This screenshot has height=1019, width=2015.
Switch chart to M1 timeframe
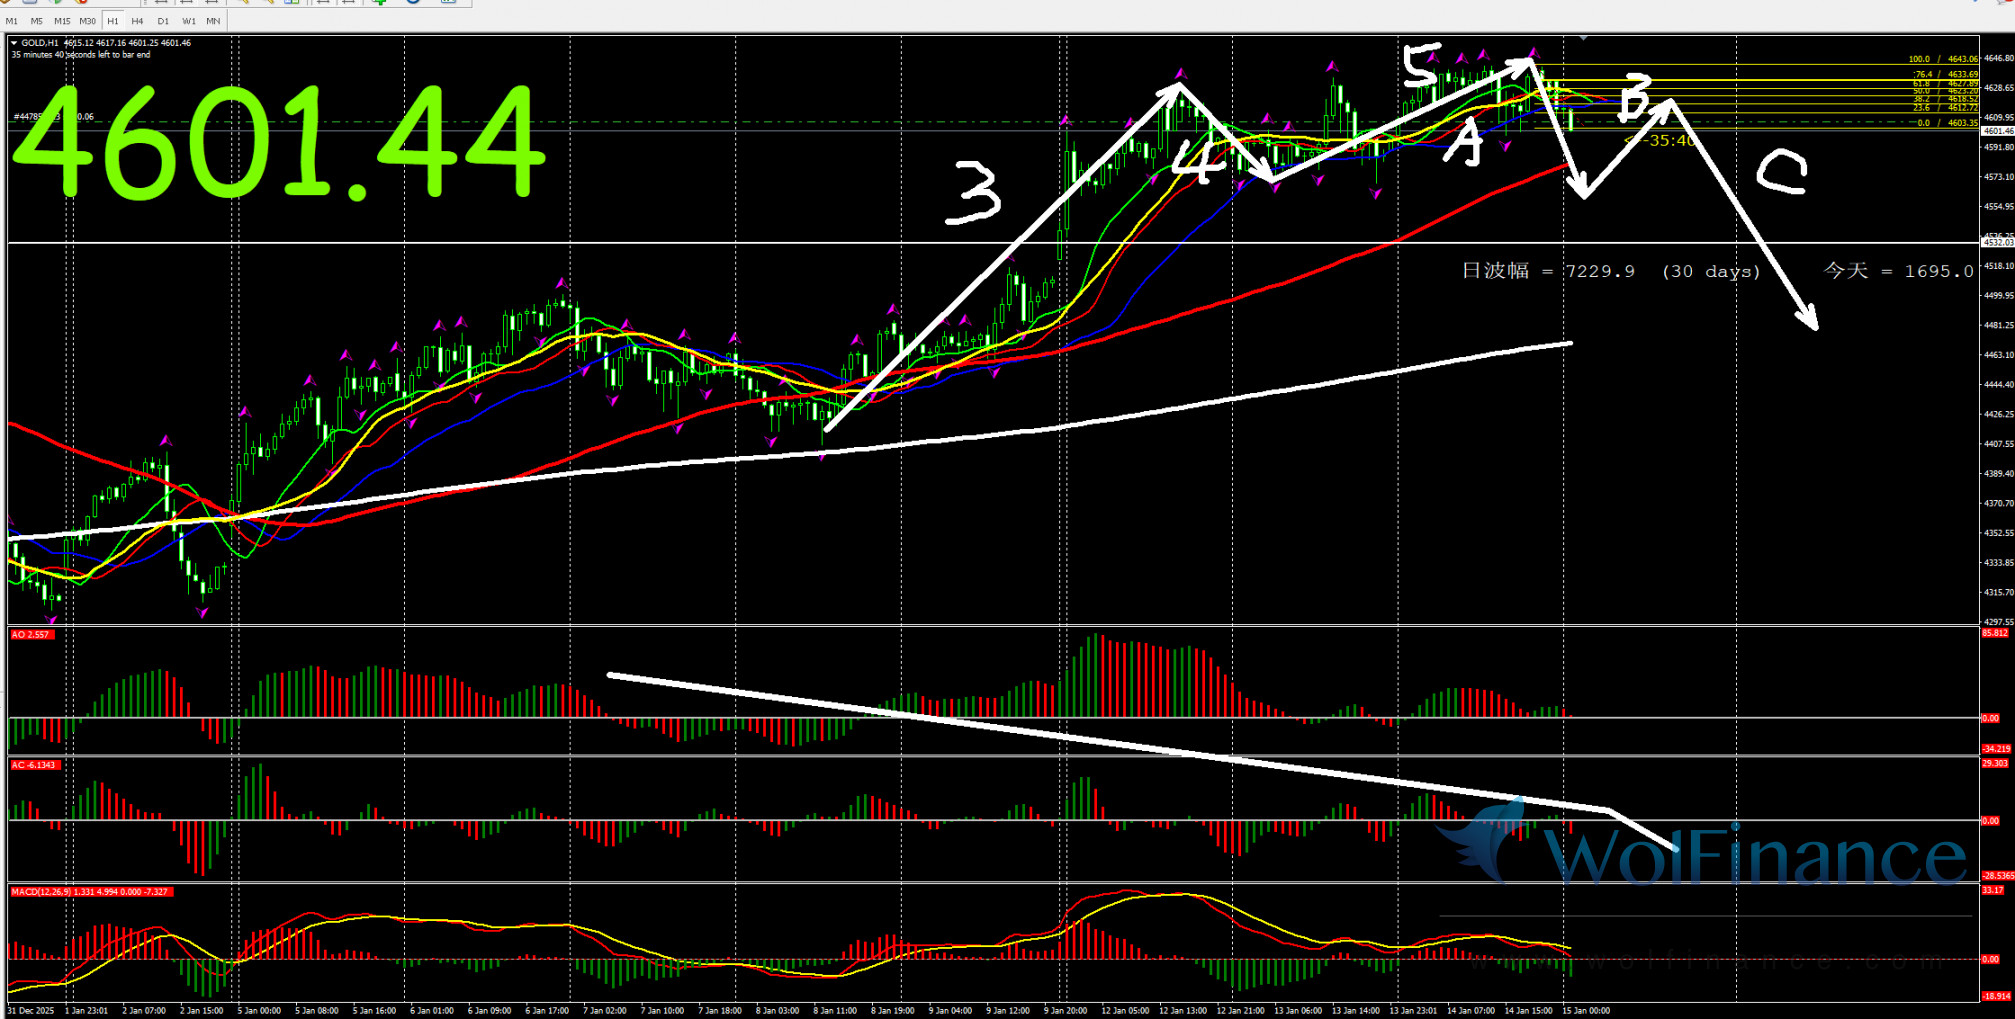[x=12, y=21]
